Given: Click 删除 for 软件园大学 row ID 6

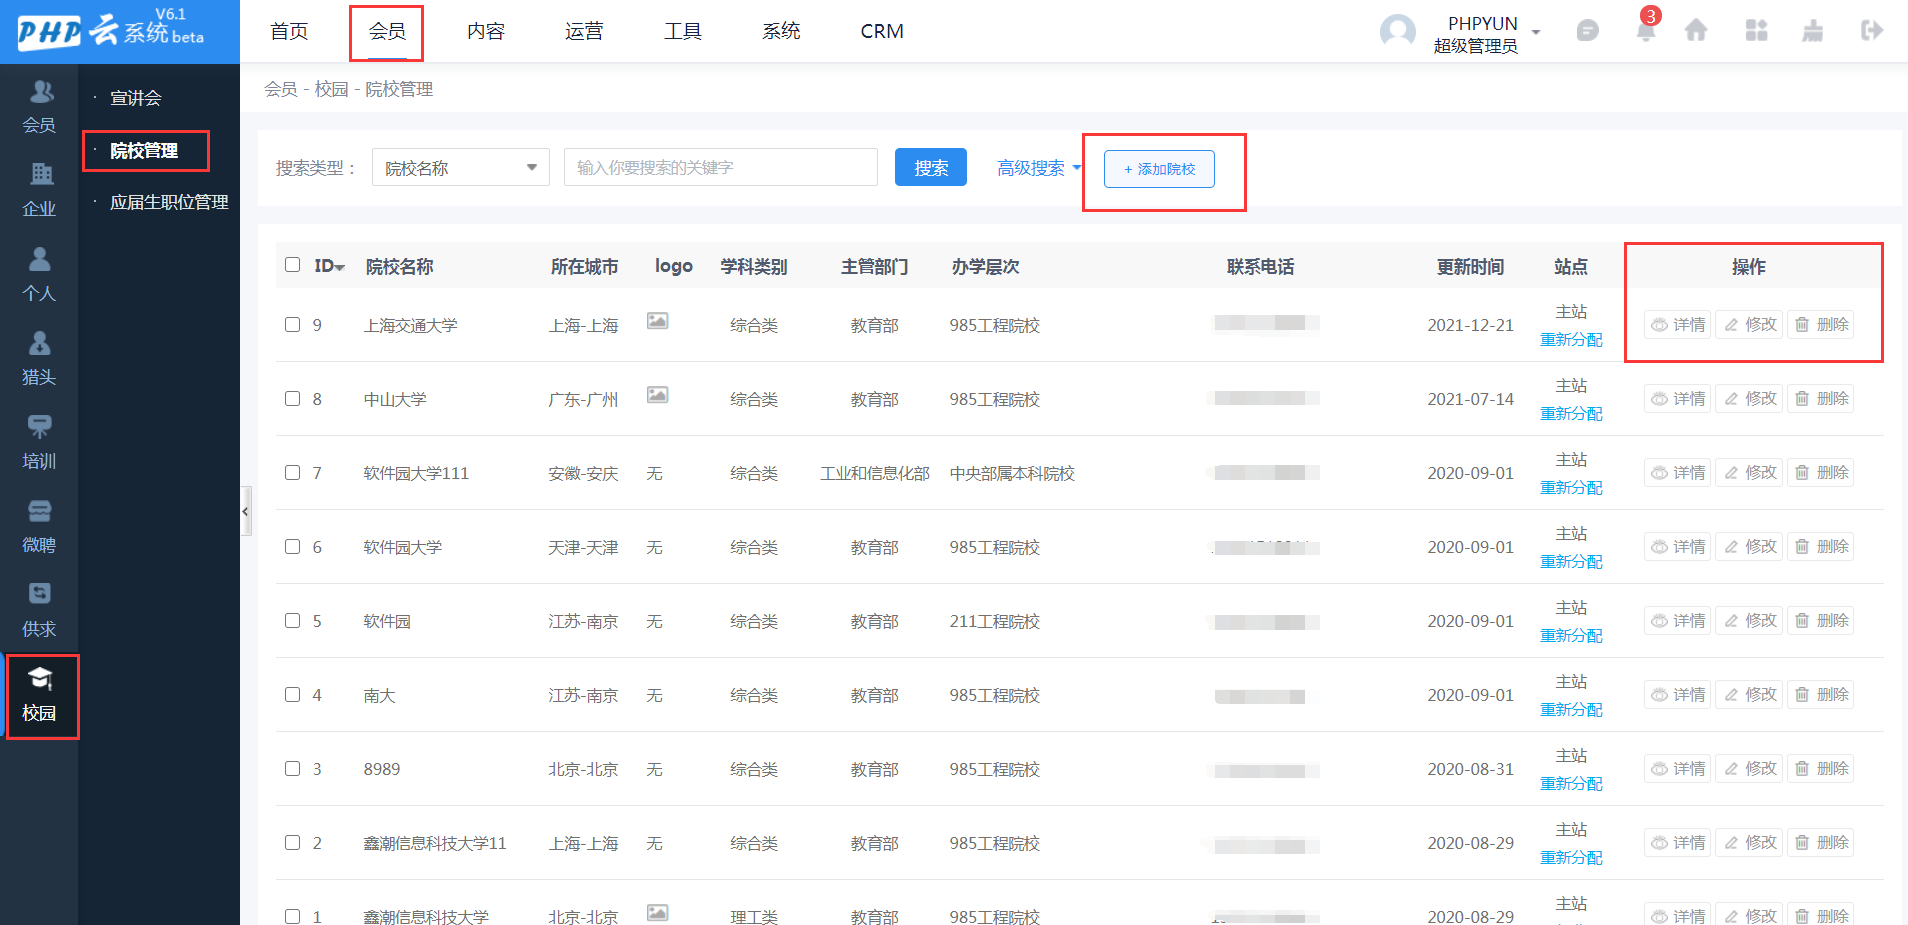Looking at the screenshot, I should 1821,546.
